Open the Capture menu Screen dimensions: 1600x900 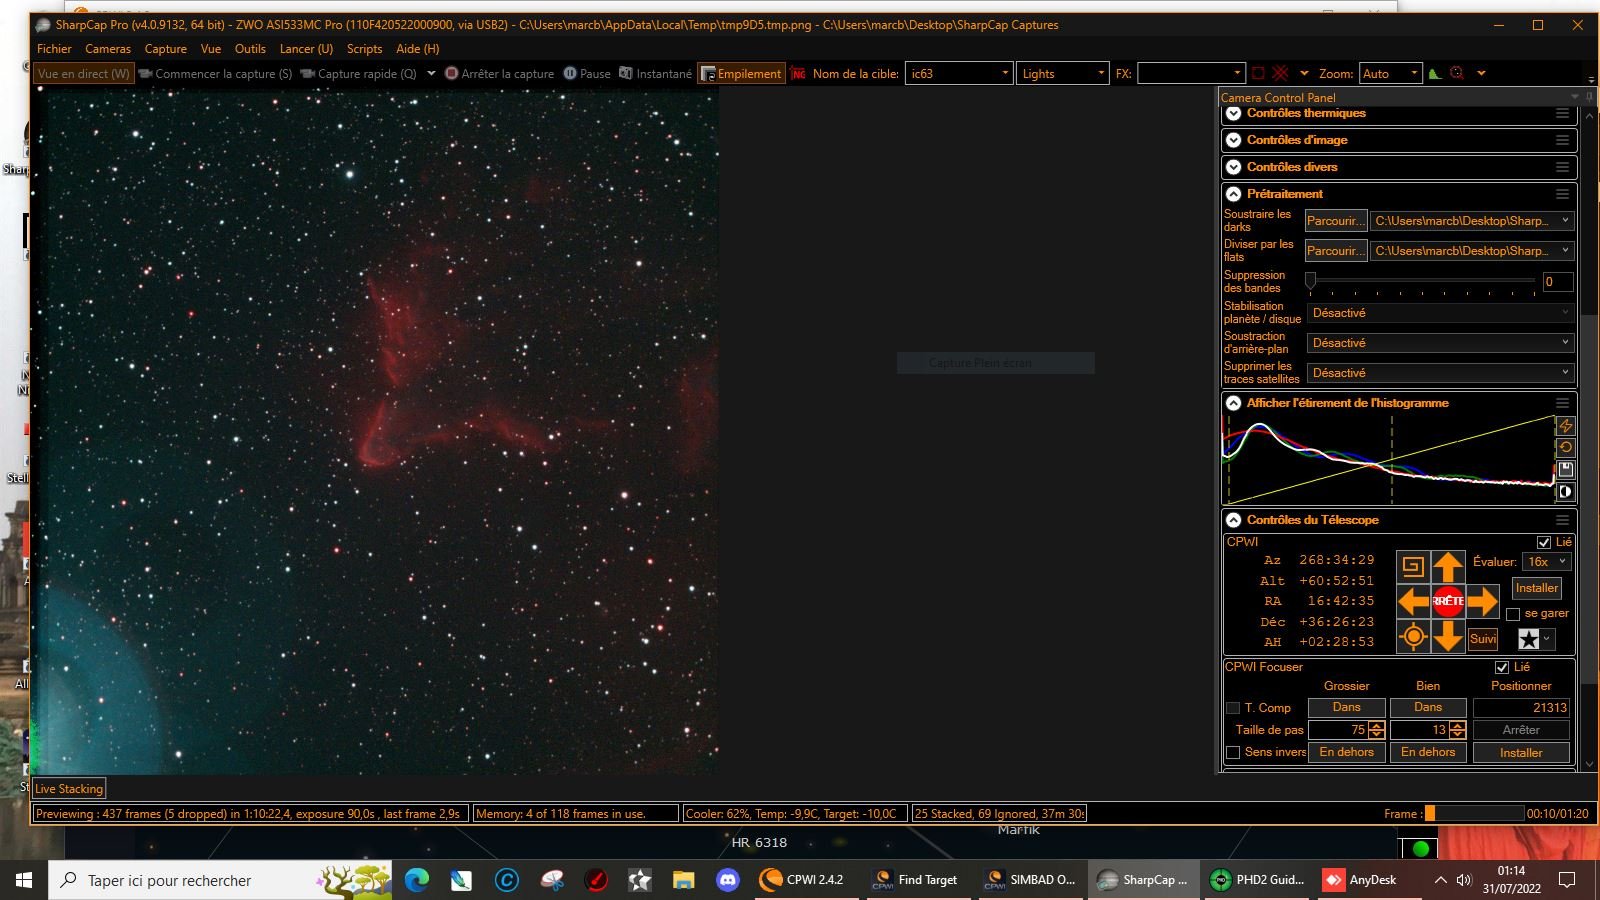[165, 48]
